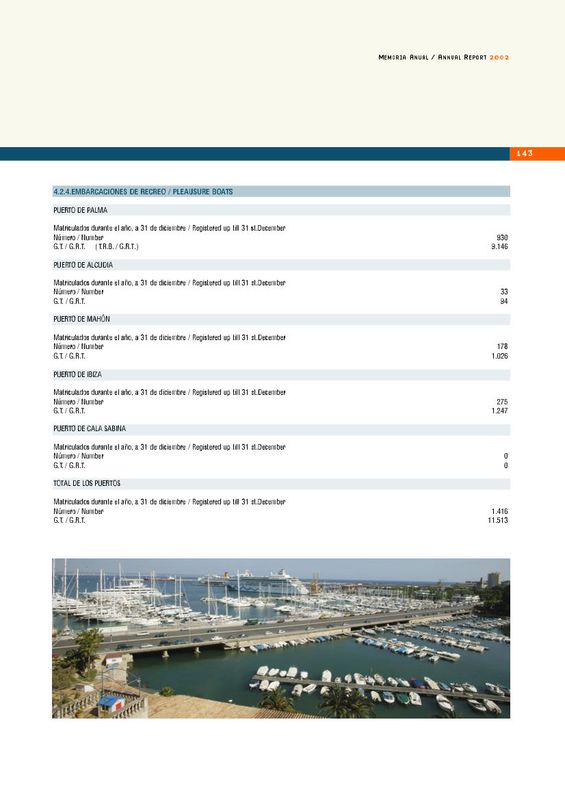Click the Puerto de Cala Sabina heading bar

(281, 429)
